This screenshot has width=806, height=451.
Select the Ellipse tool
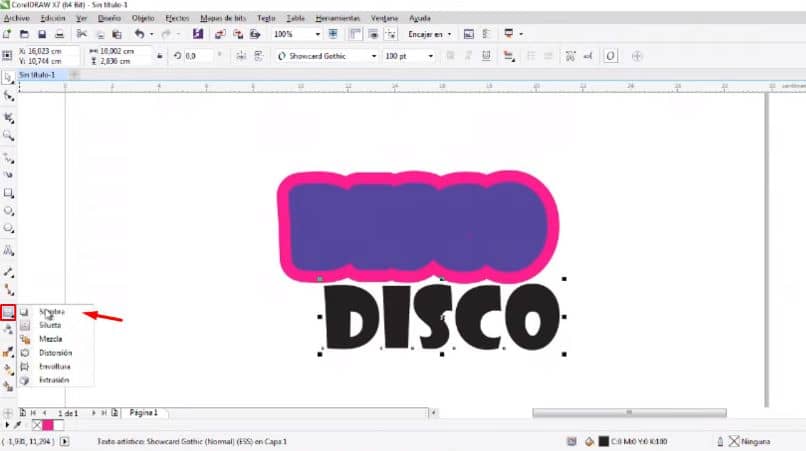(8, 211)
